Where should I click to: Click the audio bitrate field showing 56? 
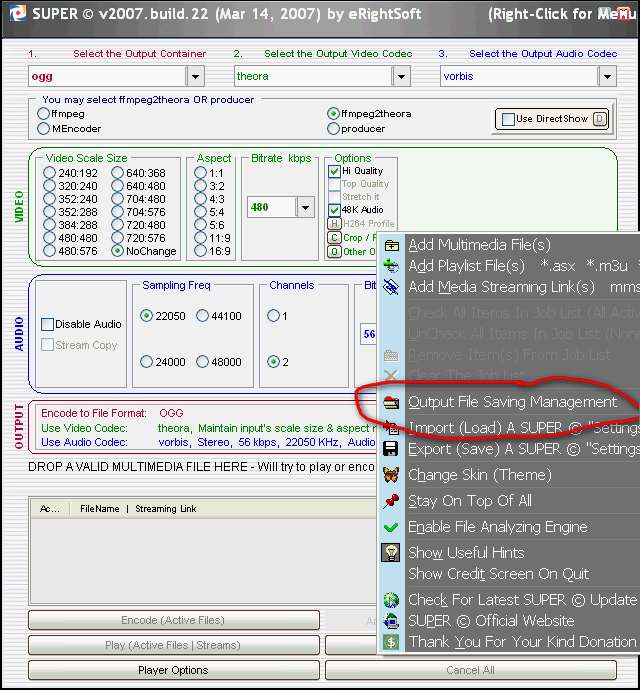pos(369,334)
